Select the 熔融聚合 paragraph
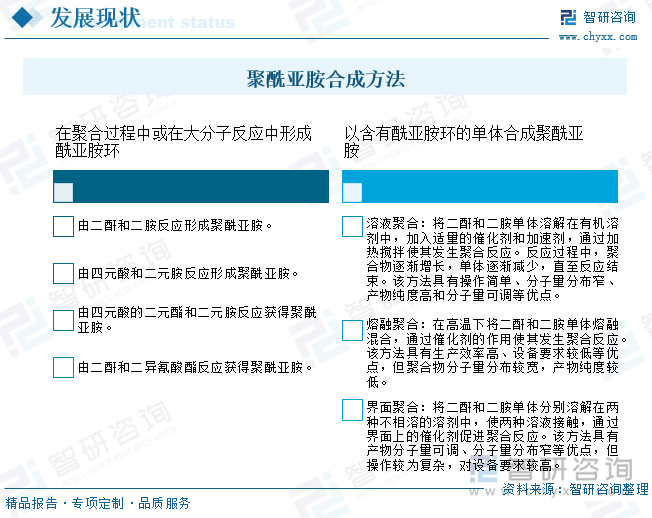652x518 pixels. (497, 353)
